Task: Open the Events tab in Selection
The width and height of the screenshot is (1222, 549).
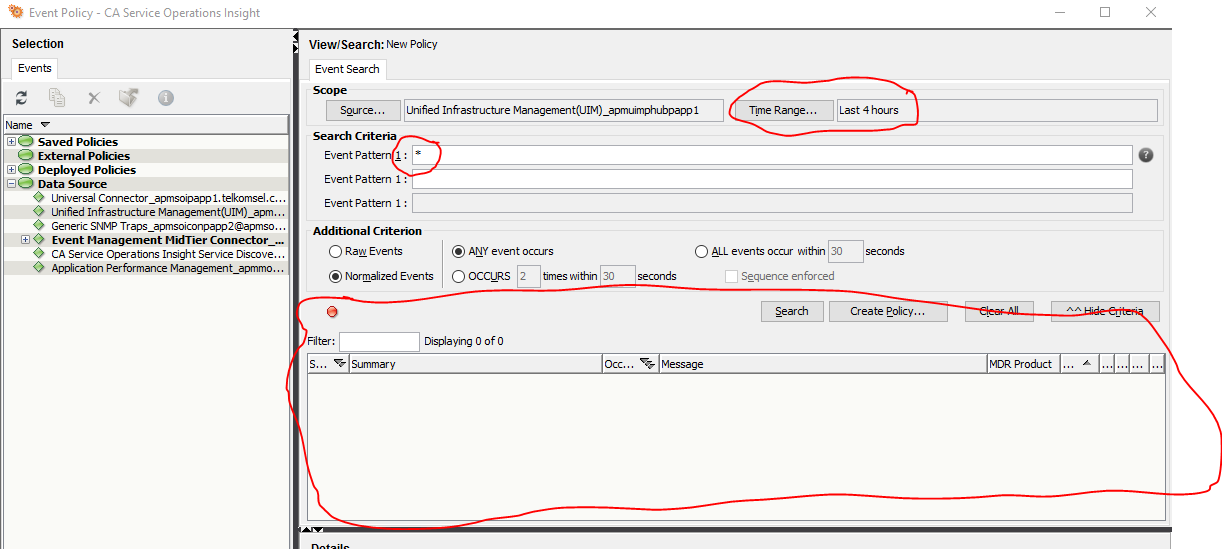Action: tap(35, 68)
